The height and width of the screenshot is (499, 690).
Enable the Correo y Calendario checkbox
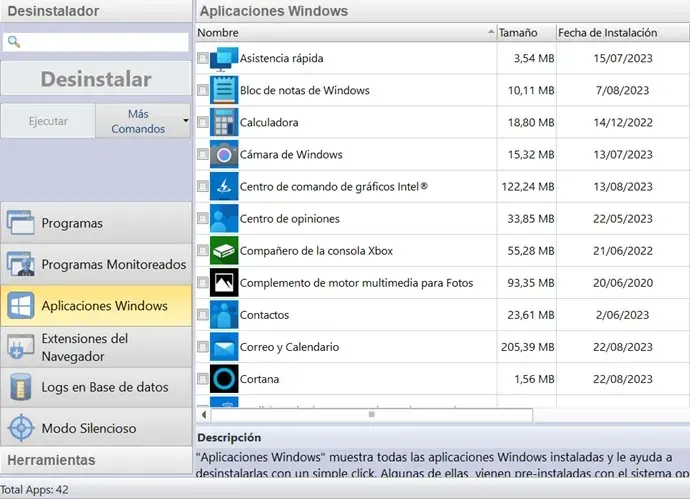coord(203,347)
